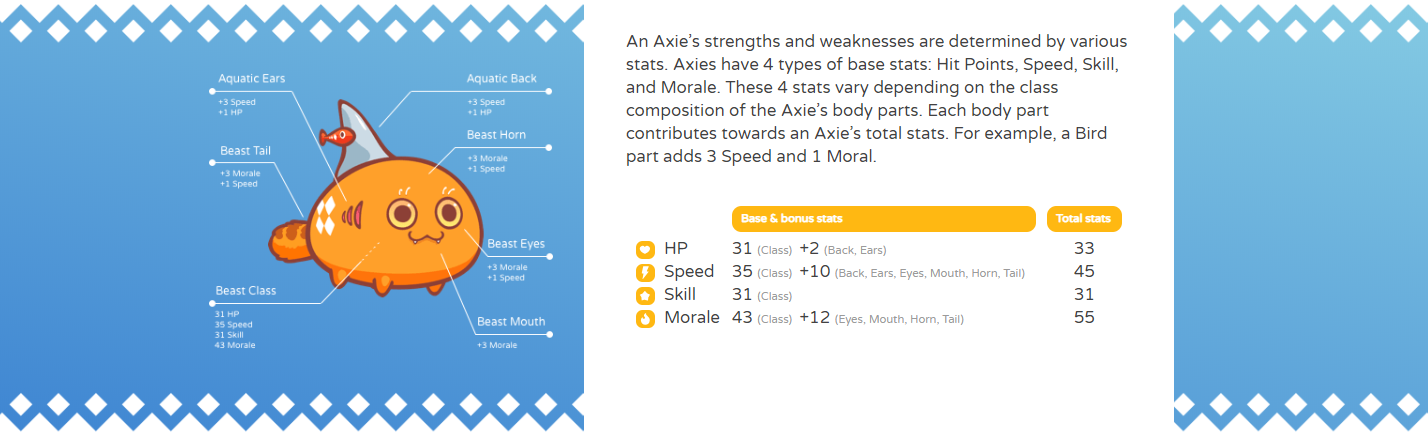Viewport: 1428px width, 441px height.
Task: Click the Beast Class label
Action: [x=246, y=291]
